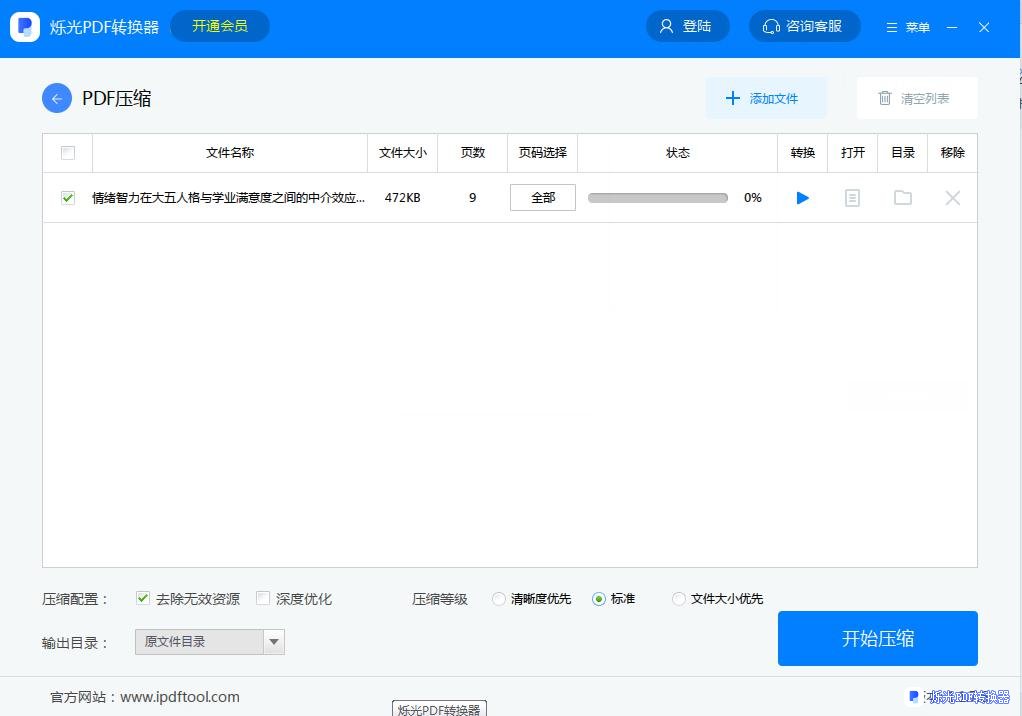Click the 添加文件 button
The image size is (1022, 716).
pyautogui.click(x=766, y=98)
